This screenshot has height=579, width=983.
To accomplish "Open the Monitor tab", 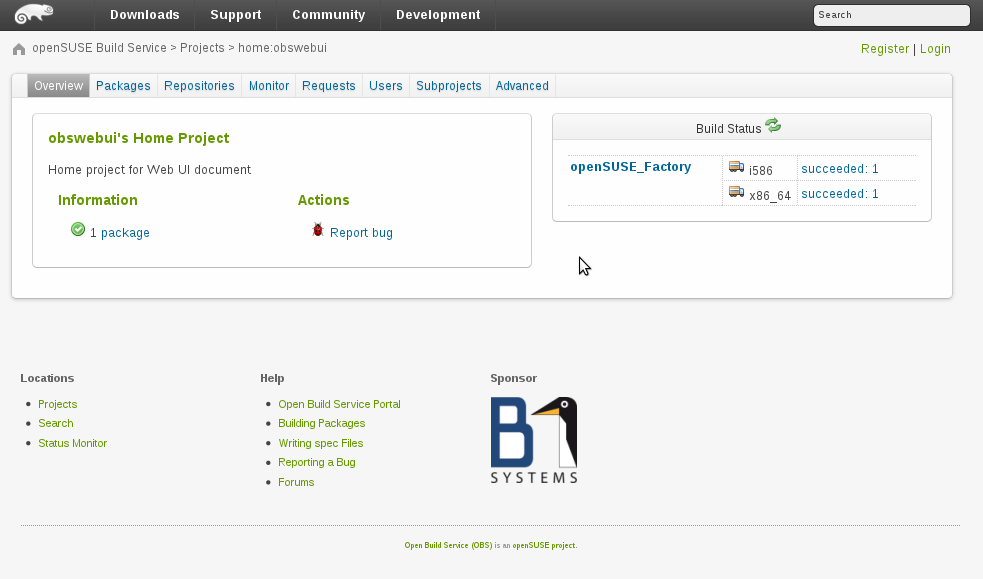I will [x=269, y=86].
